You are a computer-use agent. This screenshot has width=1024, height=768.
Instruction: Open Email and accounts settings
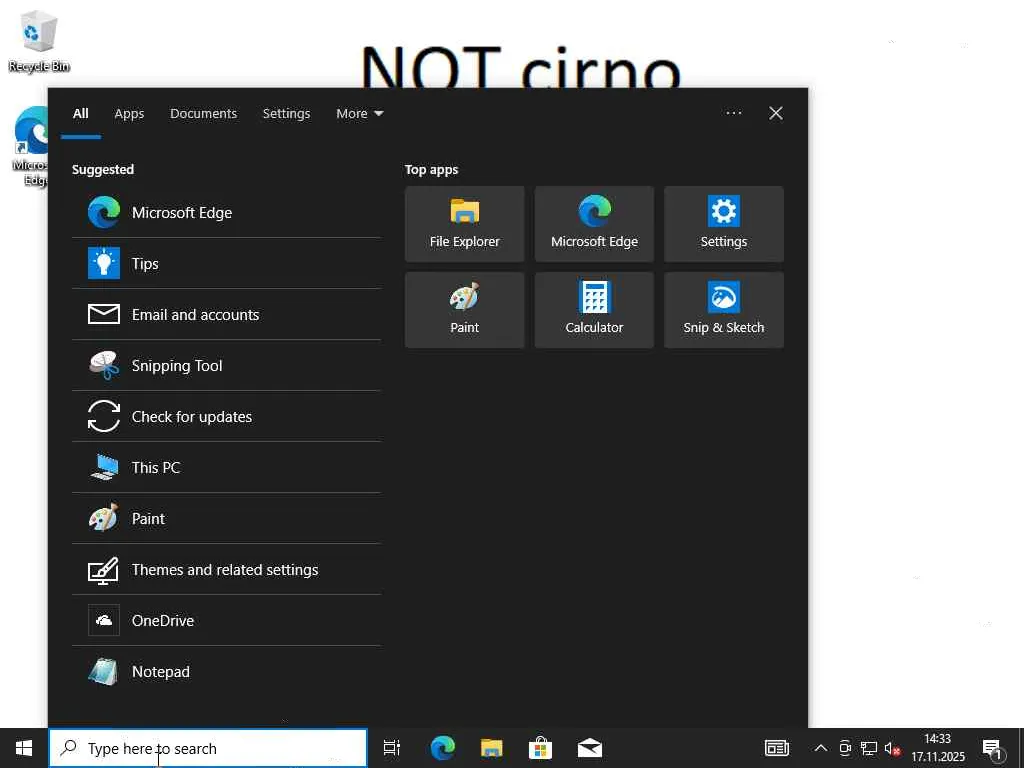226,314
